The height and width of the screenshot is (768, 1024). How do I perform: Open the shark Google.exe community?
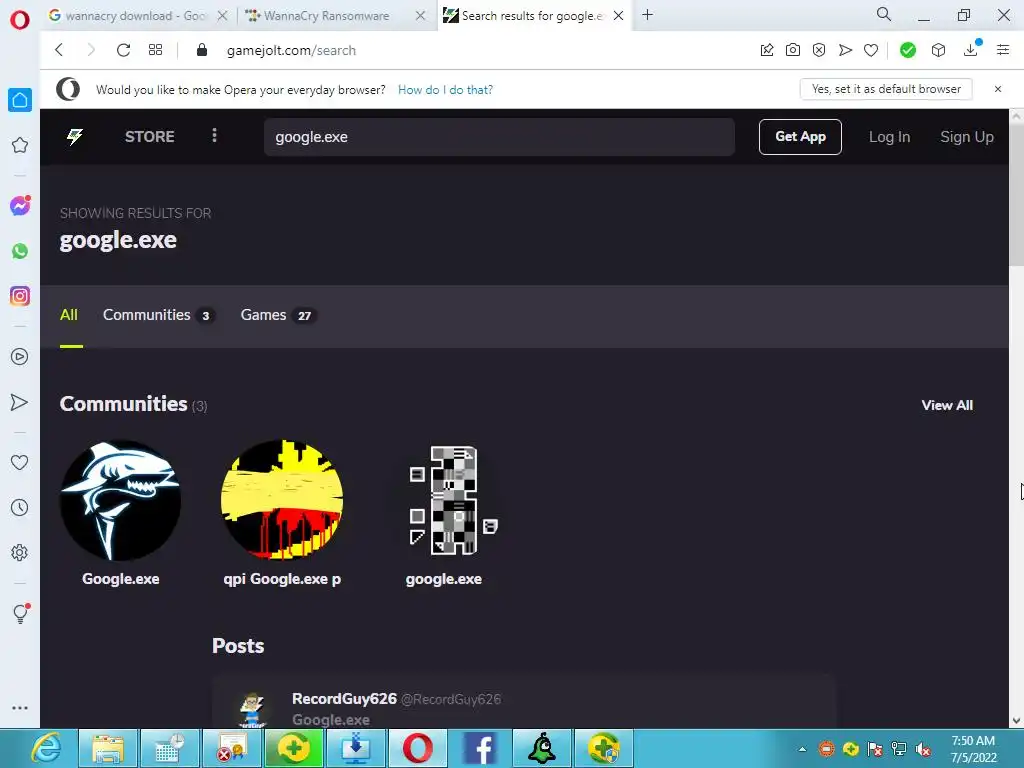coord(121,500)
